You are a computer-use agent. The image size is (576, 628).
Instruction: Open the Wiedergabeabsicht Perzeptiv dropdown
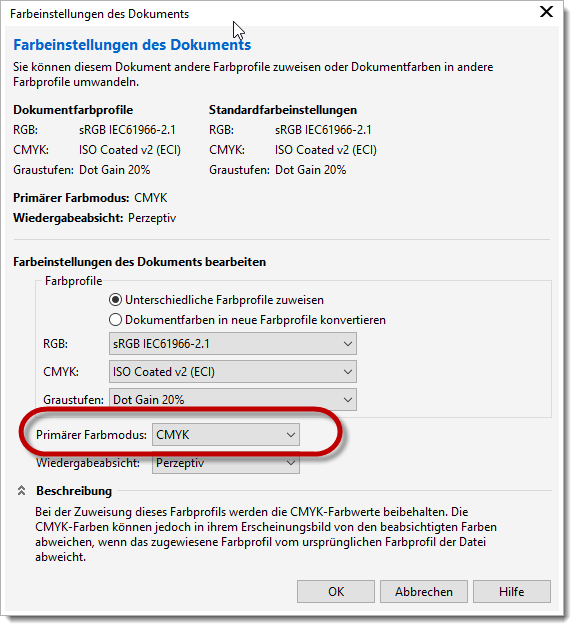tap(226, 463)
